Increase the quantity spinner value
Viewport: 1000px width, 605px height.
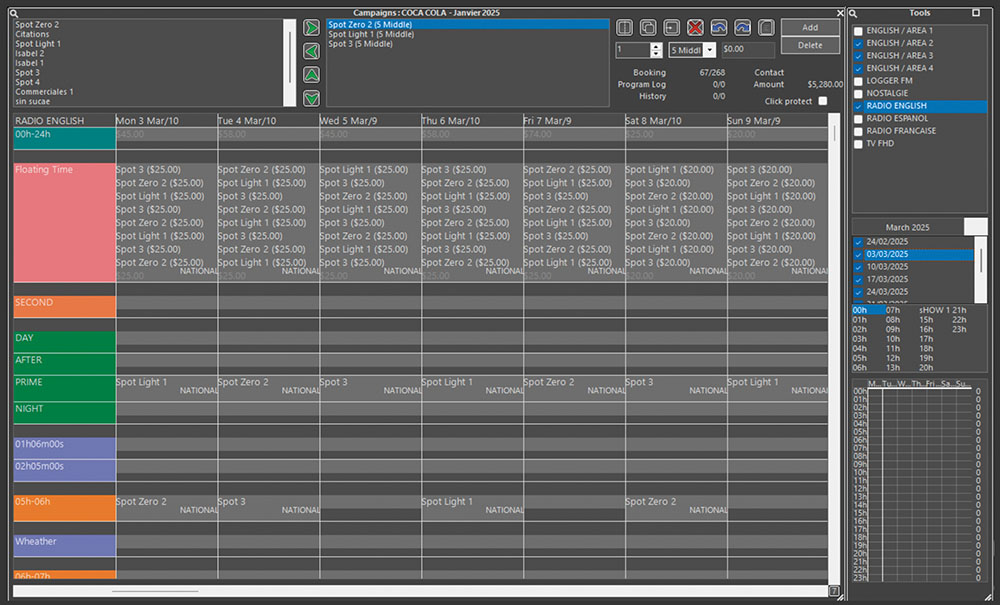[x=656, y=46]
